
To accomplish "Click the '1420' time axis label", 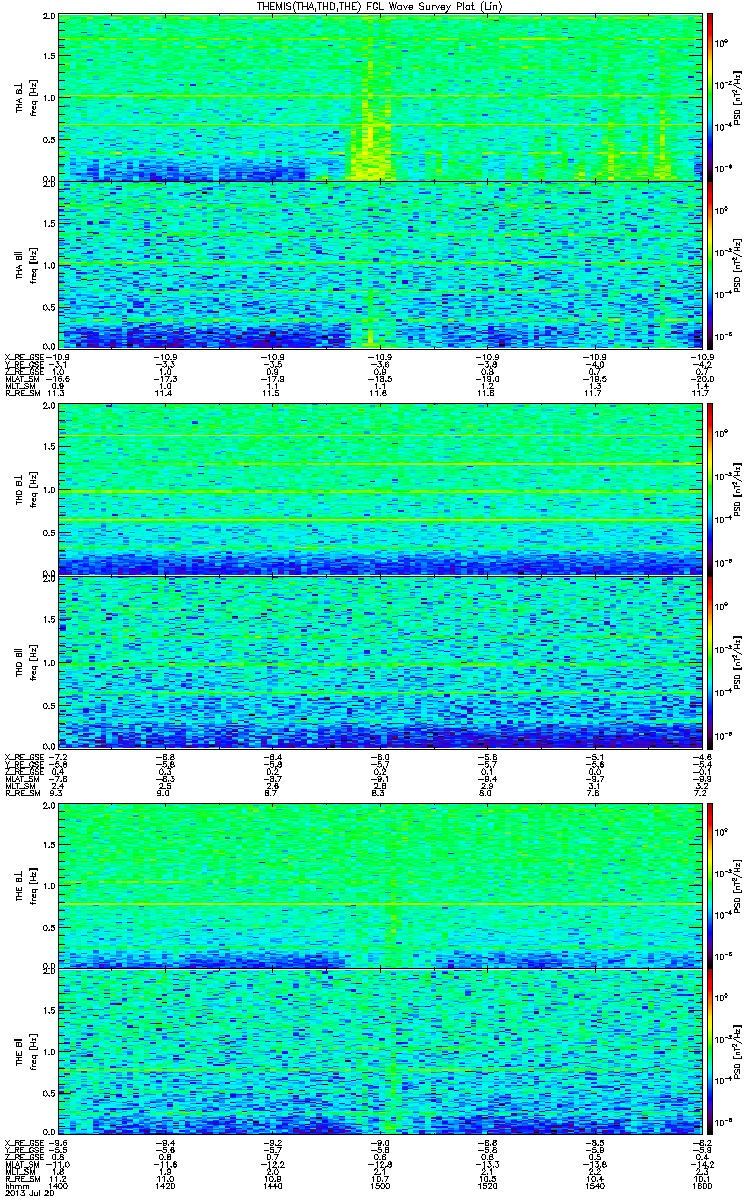I will click(166, 1188).
